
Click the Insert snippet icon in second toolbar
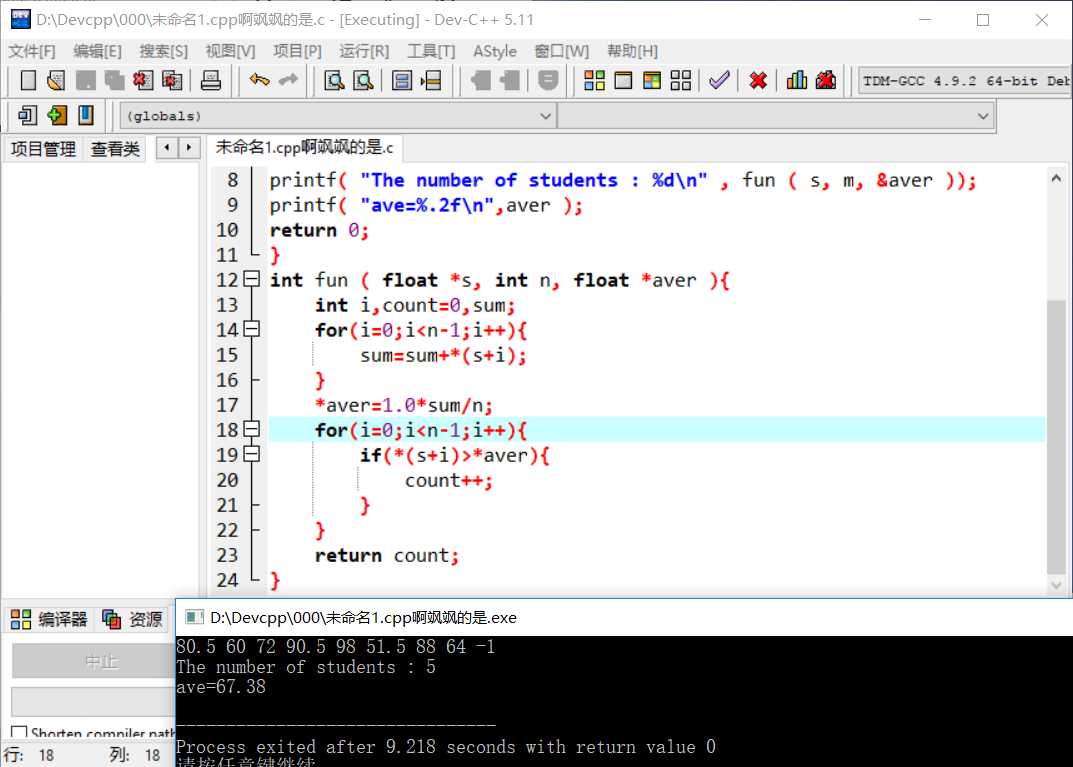(27, 116)
